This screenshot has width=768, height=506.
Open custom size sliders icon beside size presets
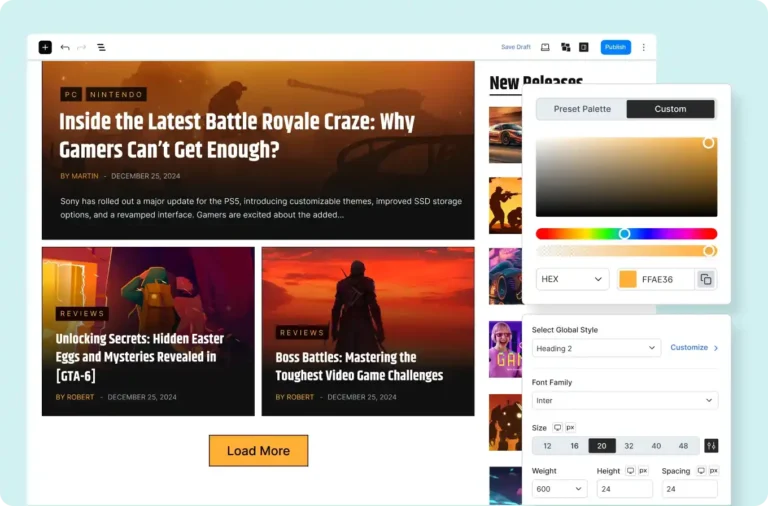click(x=711, y=446)
